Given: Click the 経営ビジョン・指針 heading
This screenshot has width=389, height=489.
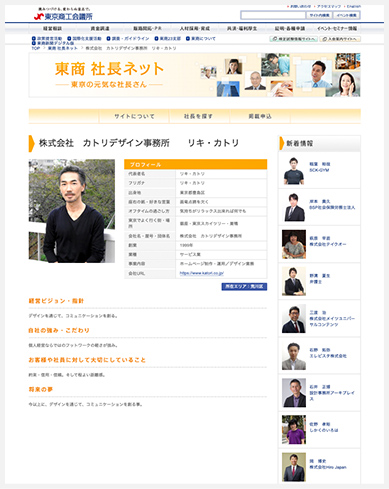Looking at the screenshot, I should (56, 301).
